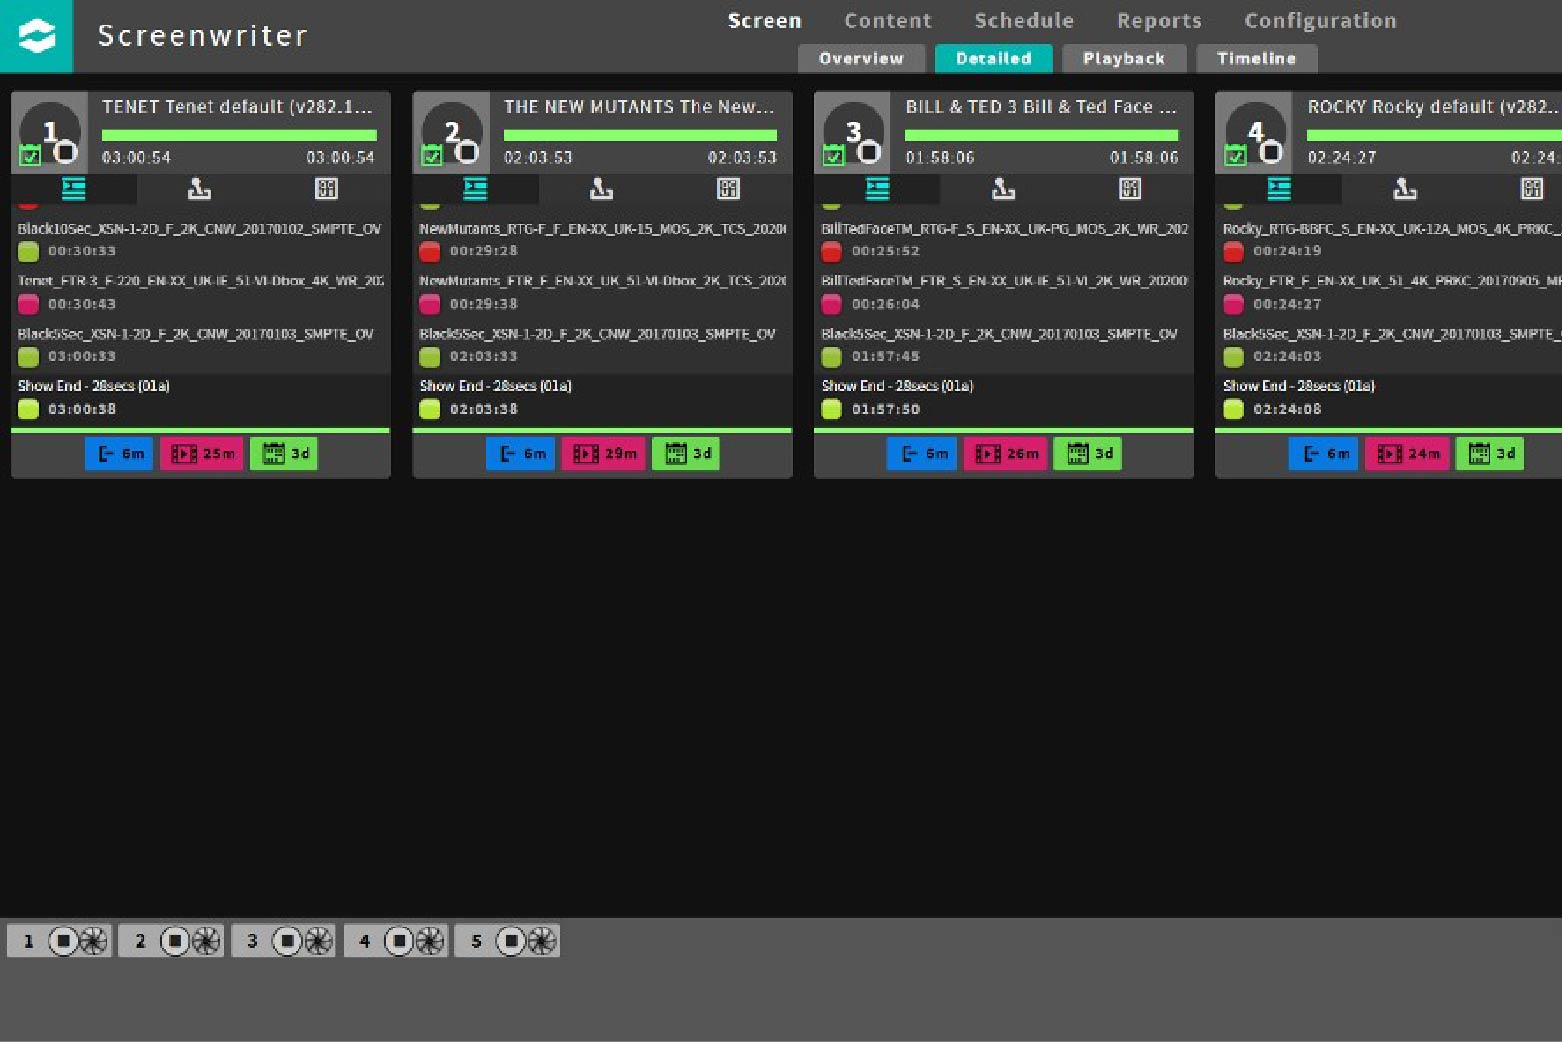The height and width of the screenshot is (1042, 1562).
Task: Click the stop icon for screen 5 in bottom bar
Action: [x=510, y=941]
